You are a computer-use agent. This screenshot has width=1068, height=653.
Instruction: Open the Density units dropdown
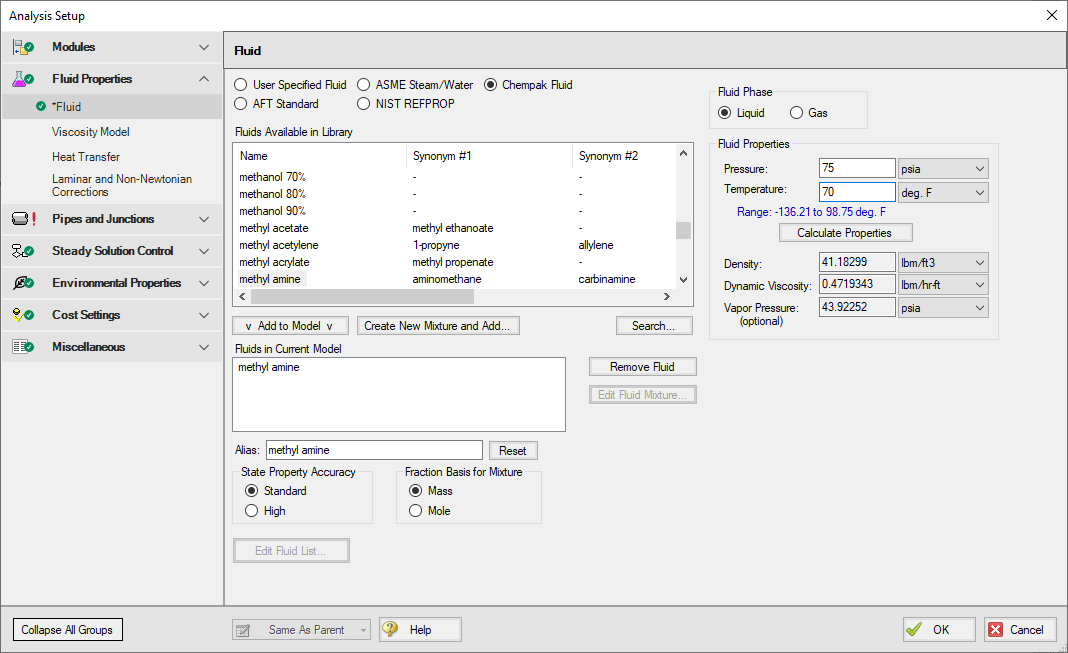click(943, 263)
